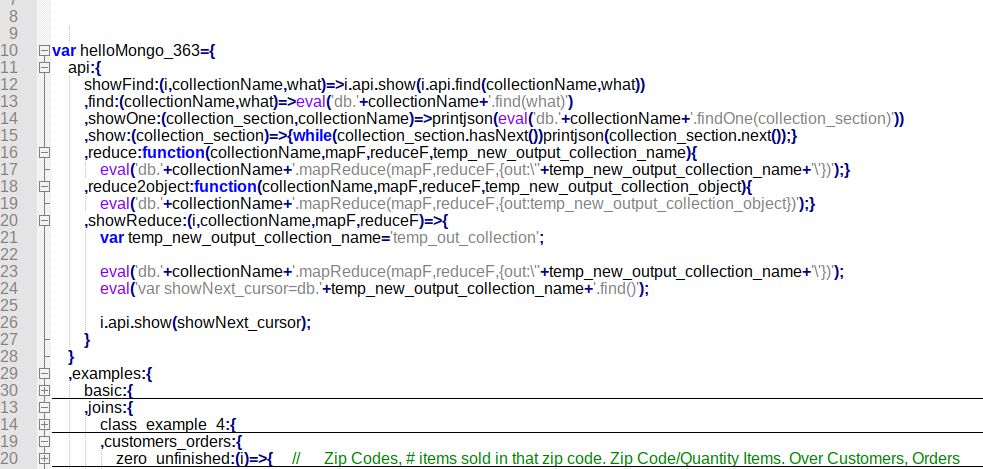Click line number 23 in the gutter

pyautogui.click(x=11, y=271)
